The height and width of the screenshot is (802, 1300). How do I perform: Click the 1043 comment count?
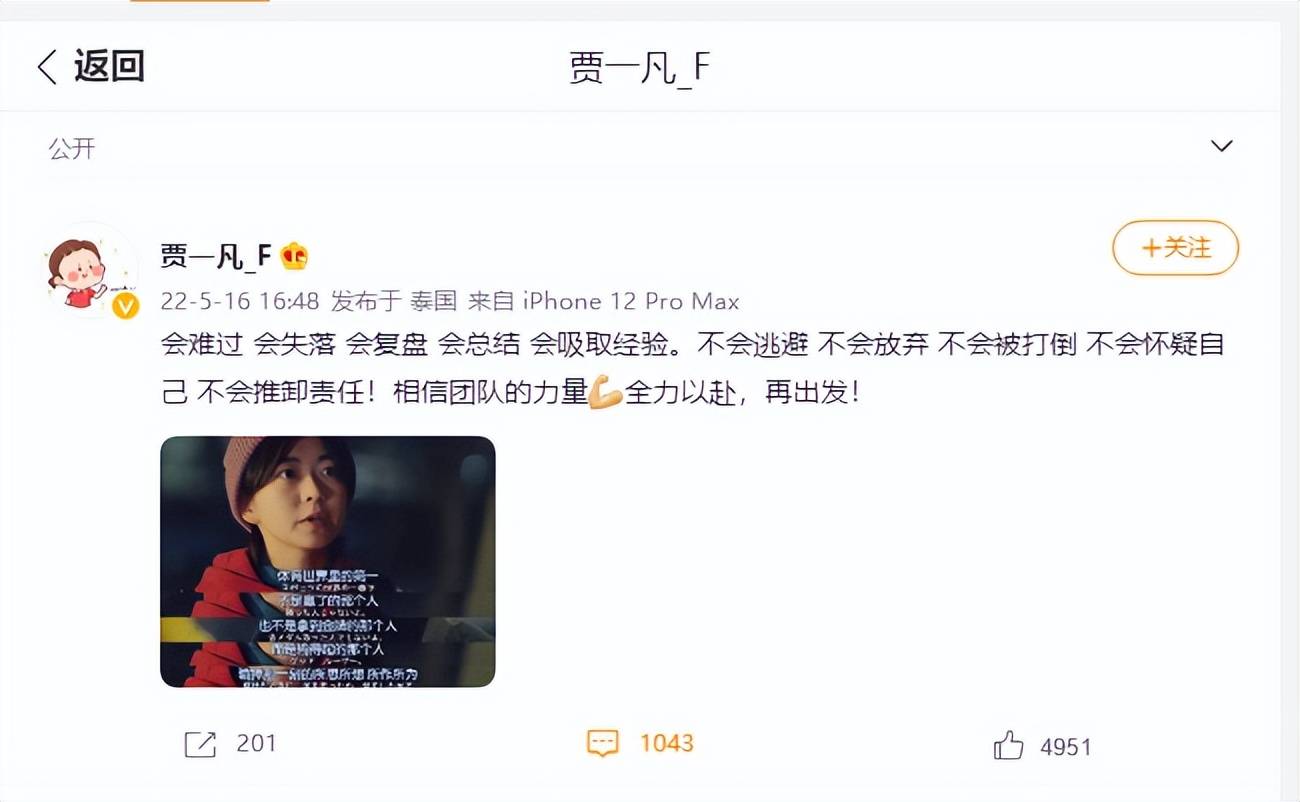pyautogui.click(x=666, y=743)
